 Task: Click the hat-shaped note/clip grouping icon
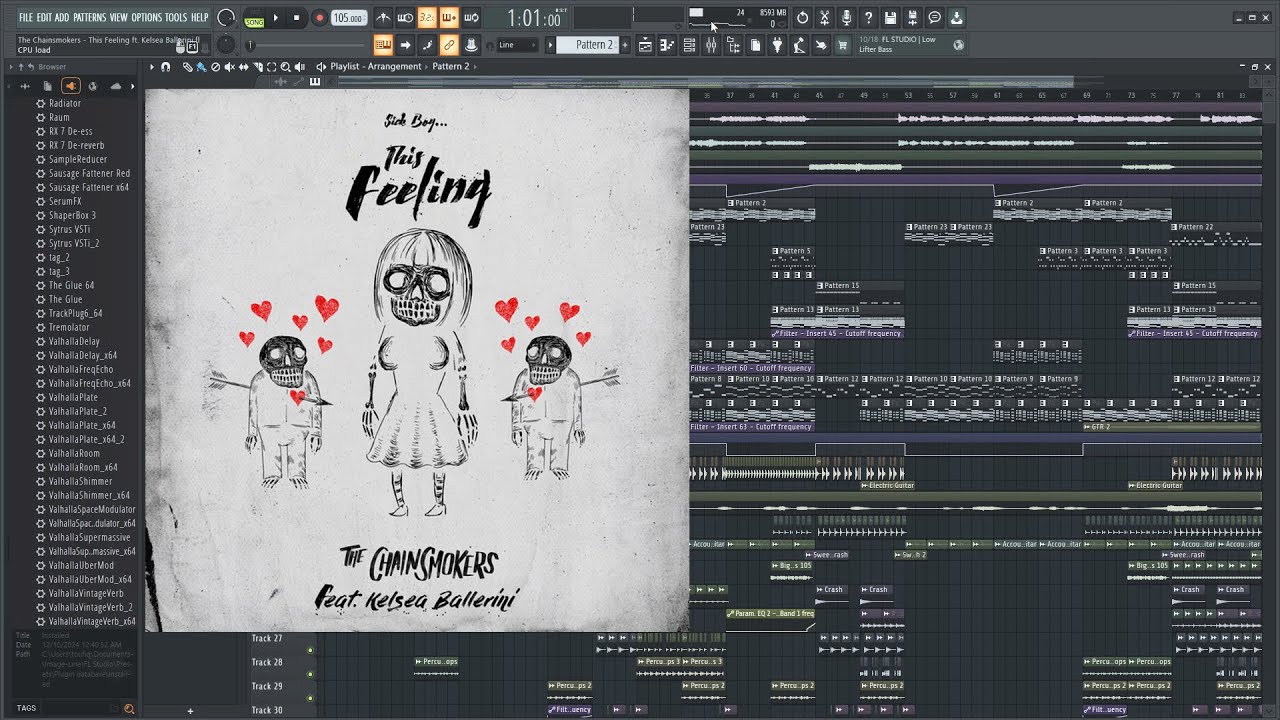click(x=471, y=45)
